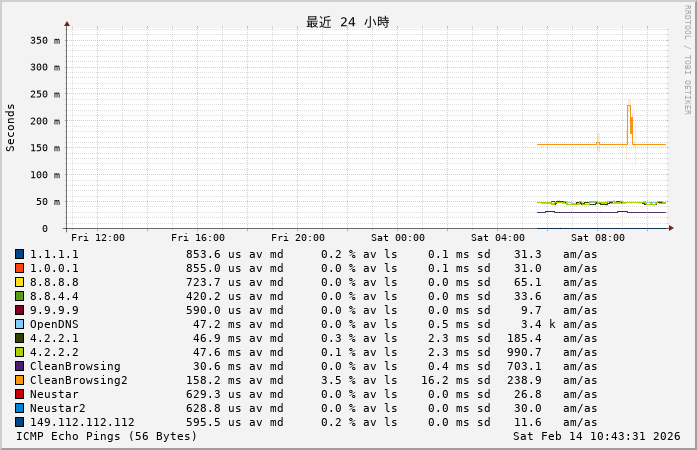Click the graph title 最近 24 小時

347,22
